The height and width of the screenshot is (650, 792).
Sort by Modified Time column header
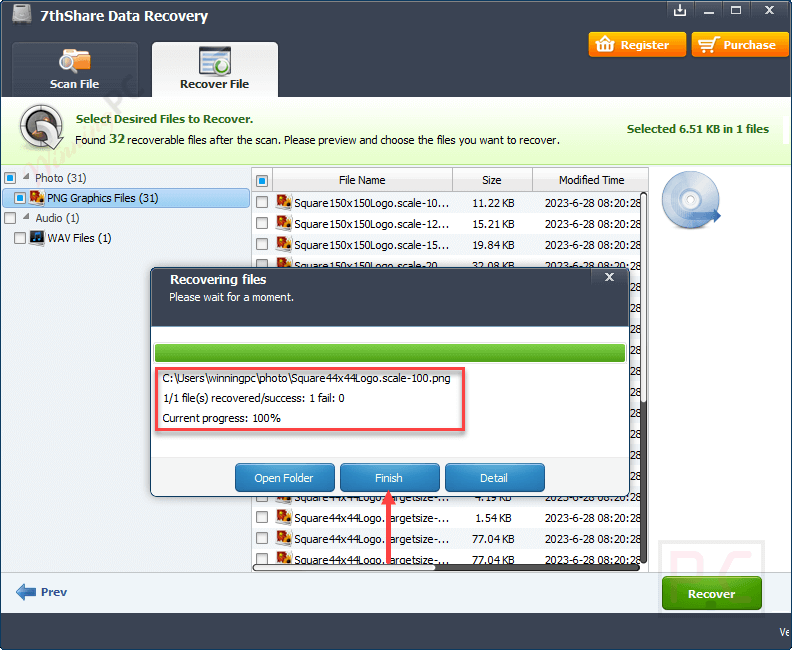pos(591,180)
